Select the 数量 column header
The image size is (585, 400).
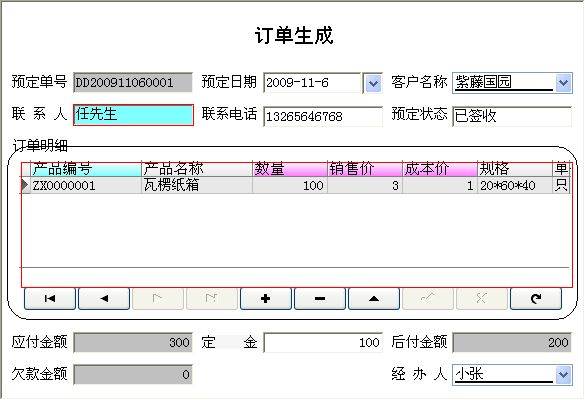click(290, 169)
